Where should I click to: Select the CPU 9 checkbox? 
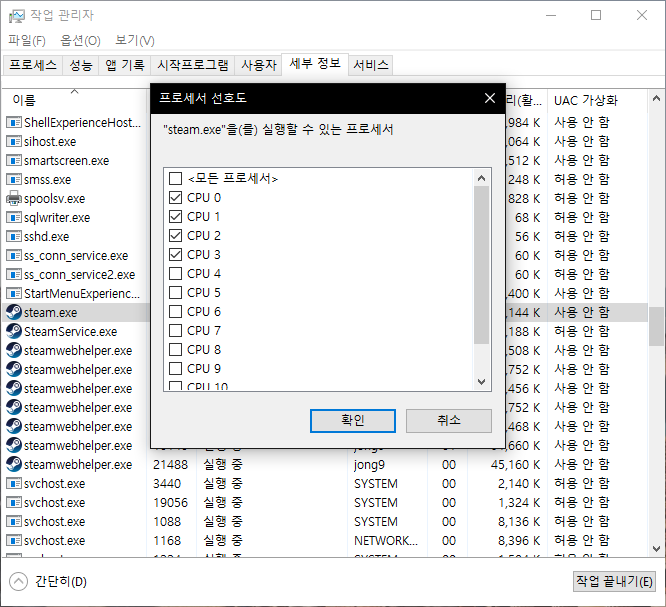click(x=175, y=368)
